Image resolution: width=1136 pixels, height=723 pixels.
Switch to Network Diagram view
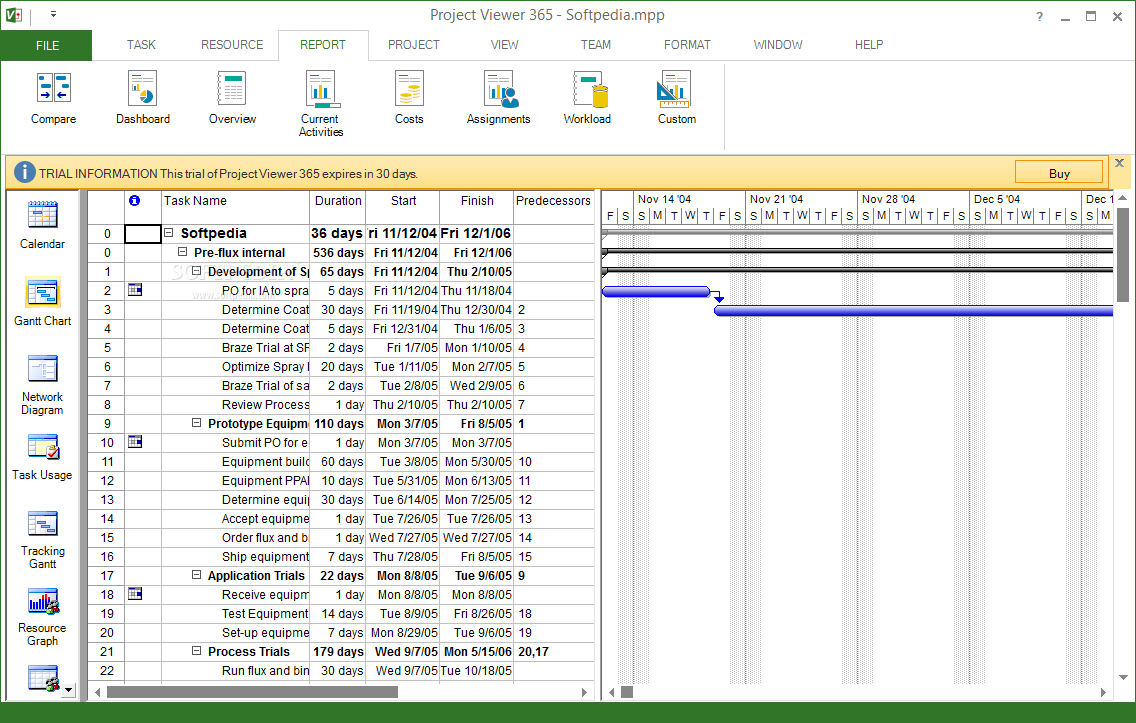[x=43, y=385]
